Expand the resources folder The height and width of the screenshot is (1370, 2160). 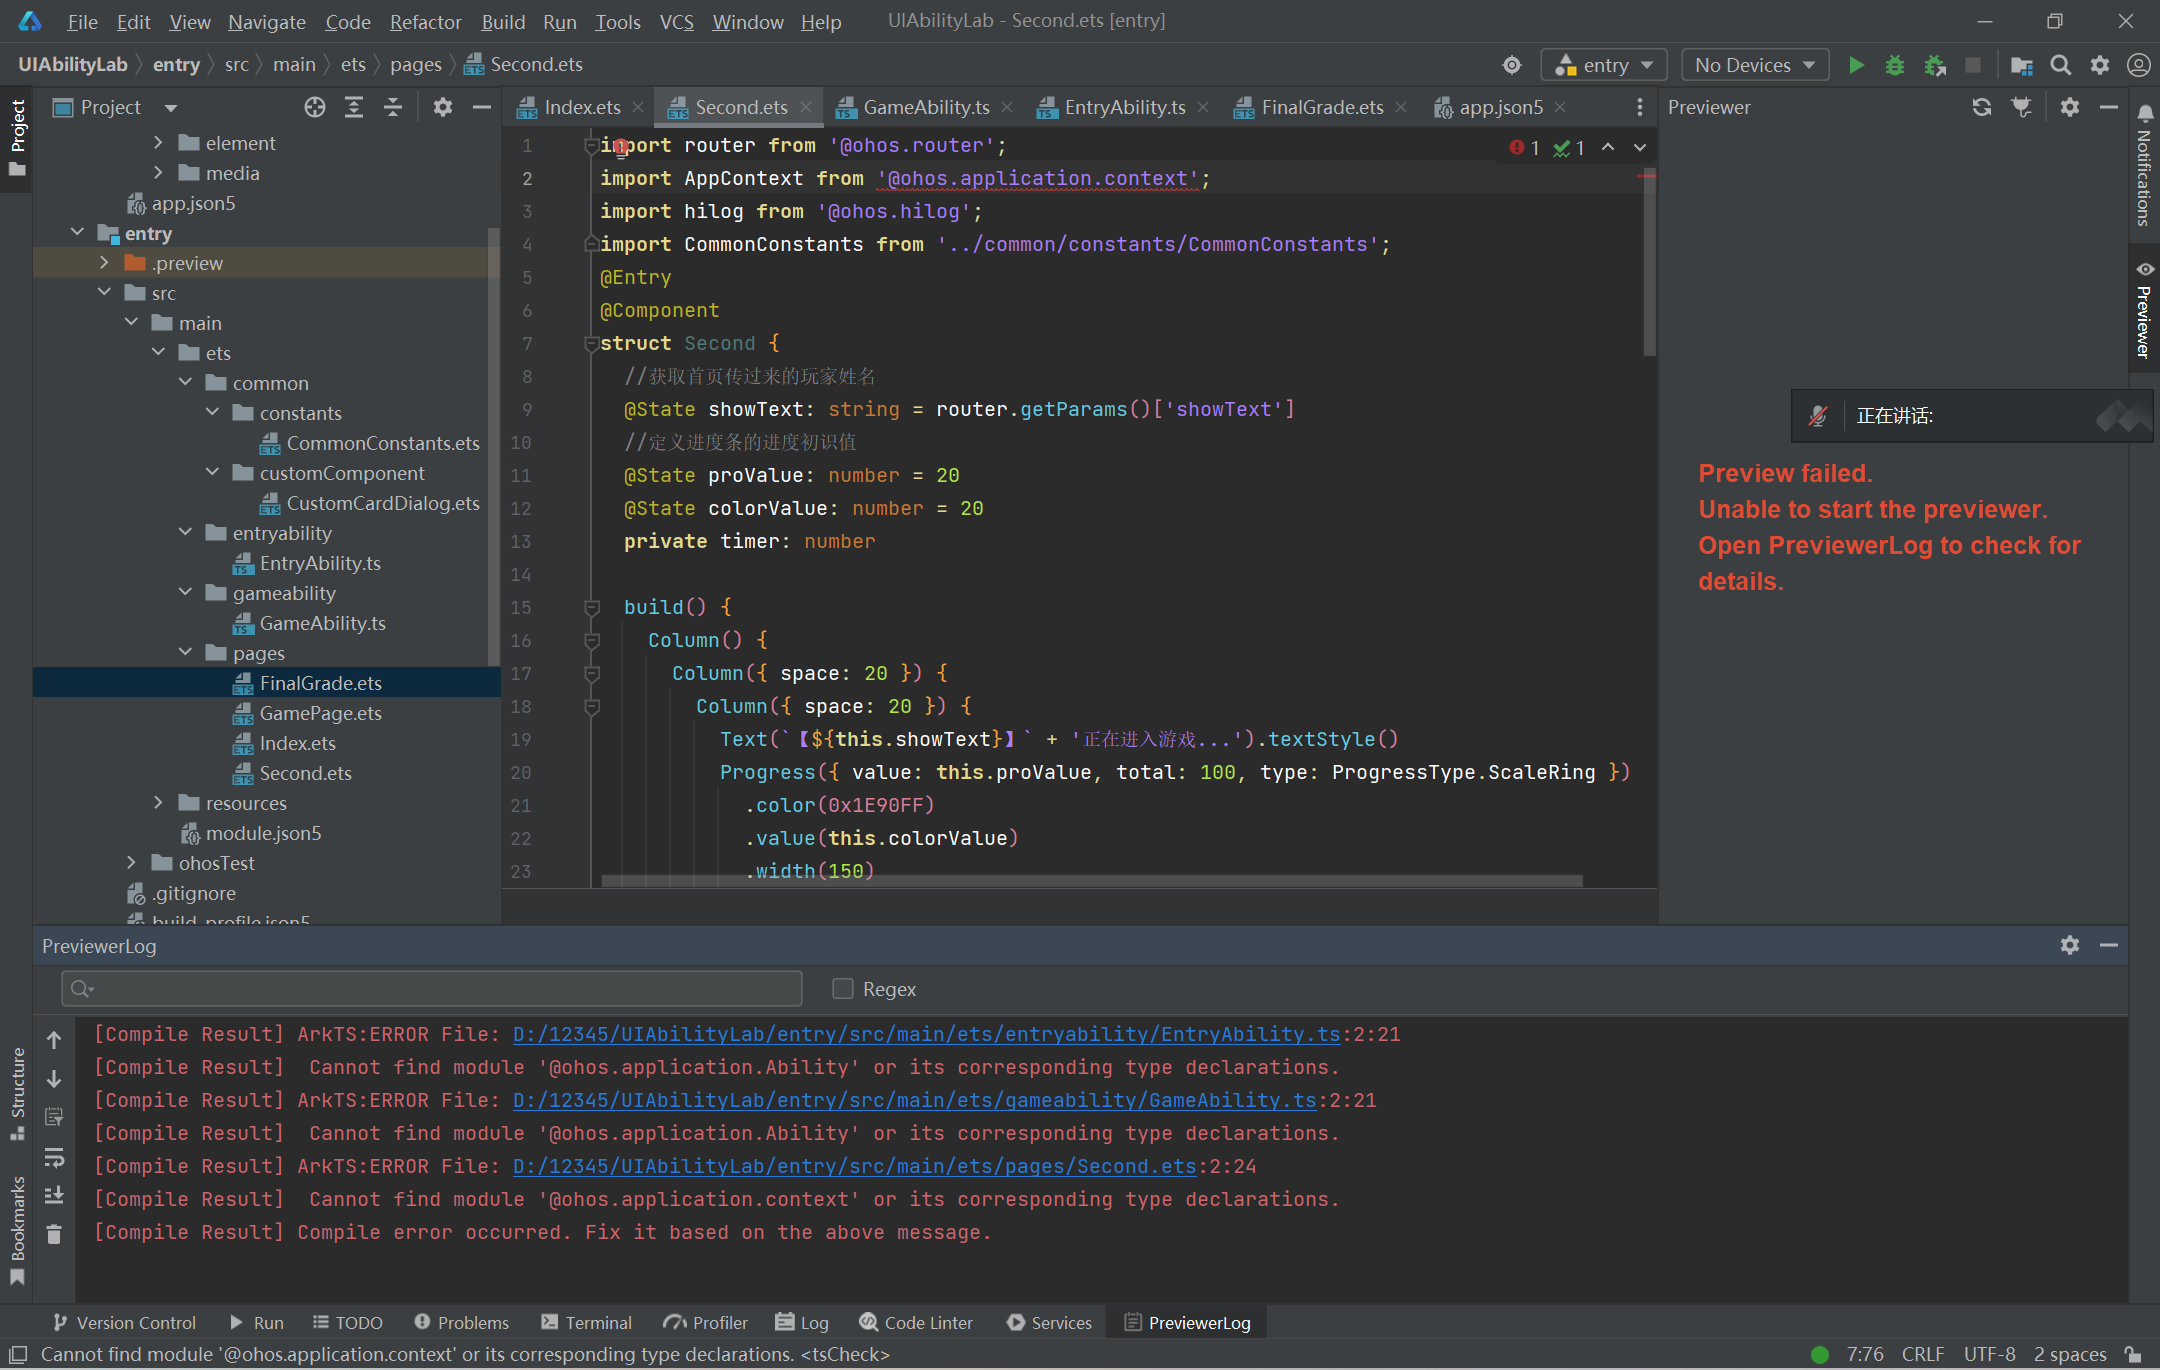[158, 803]
